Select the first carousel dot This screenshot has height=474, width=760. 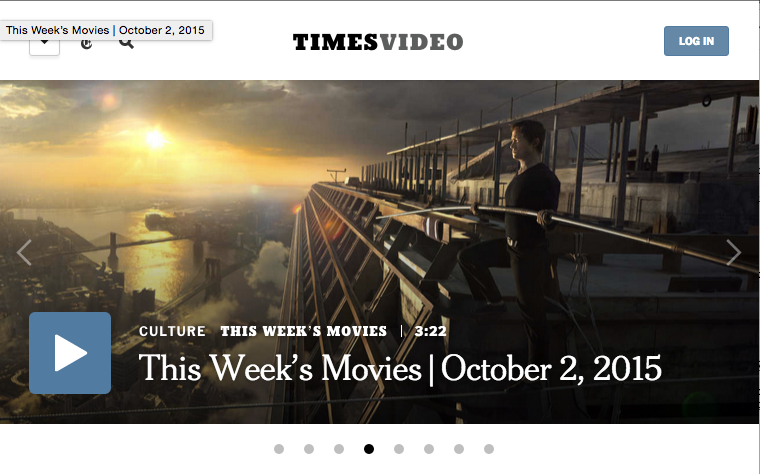(x=279, y=449)
